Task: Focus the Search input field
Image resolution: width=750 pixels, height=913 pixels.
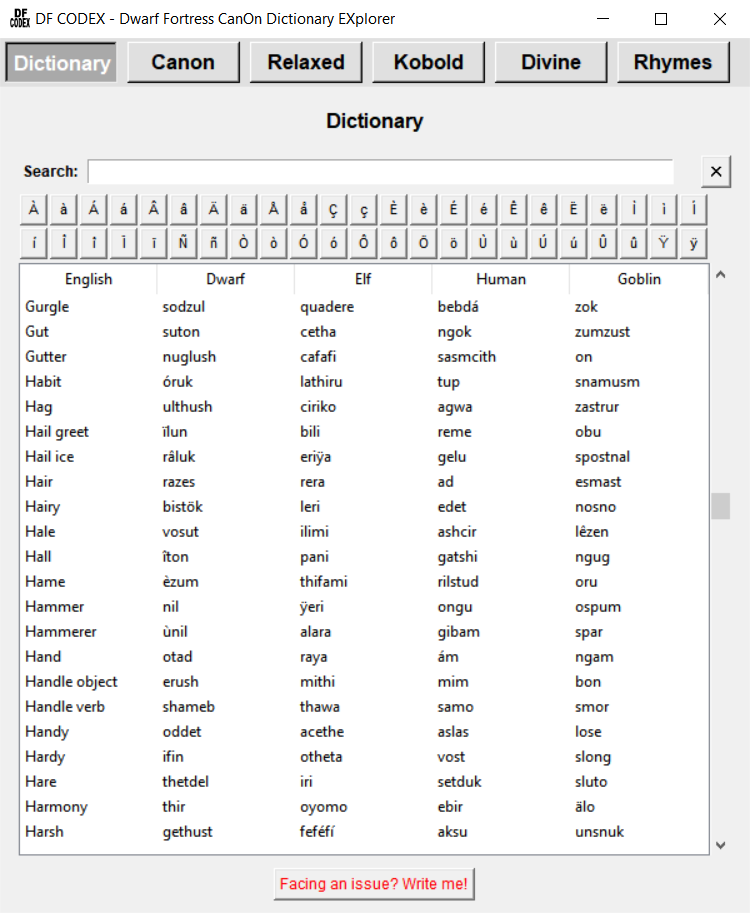Action: tap(381, 172)
